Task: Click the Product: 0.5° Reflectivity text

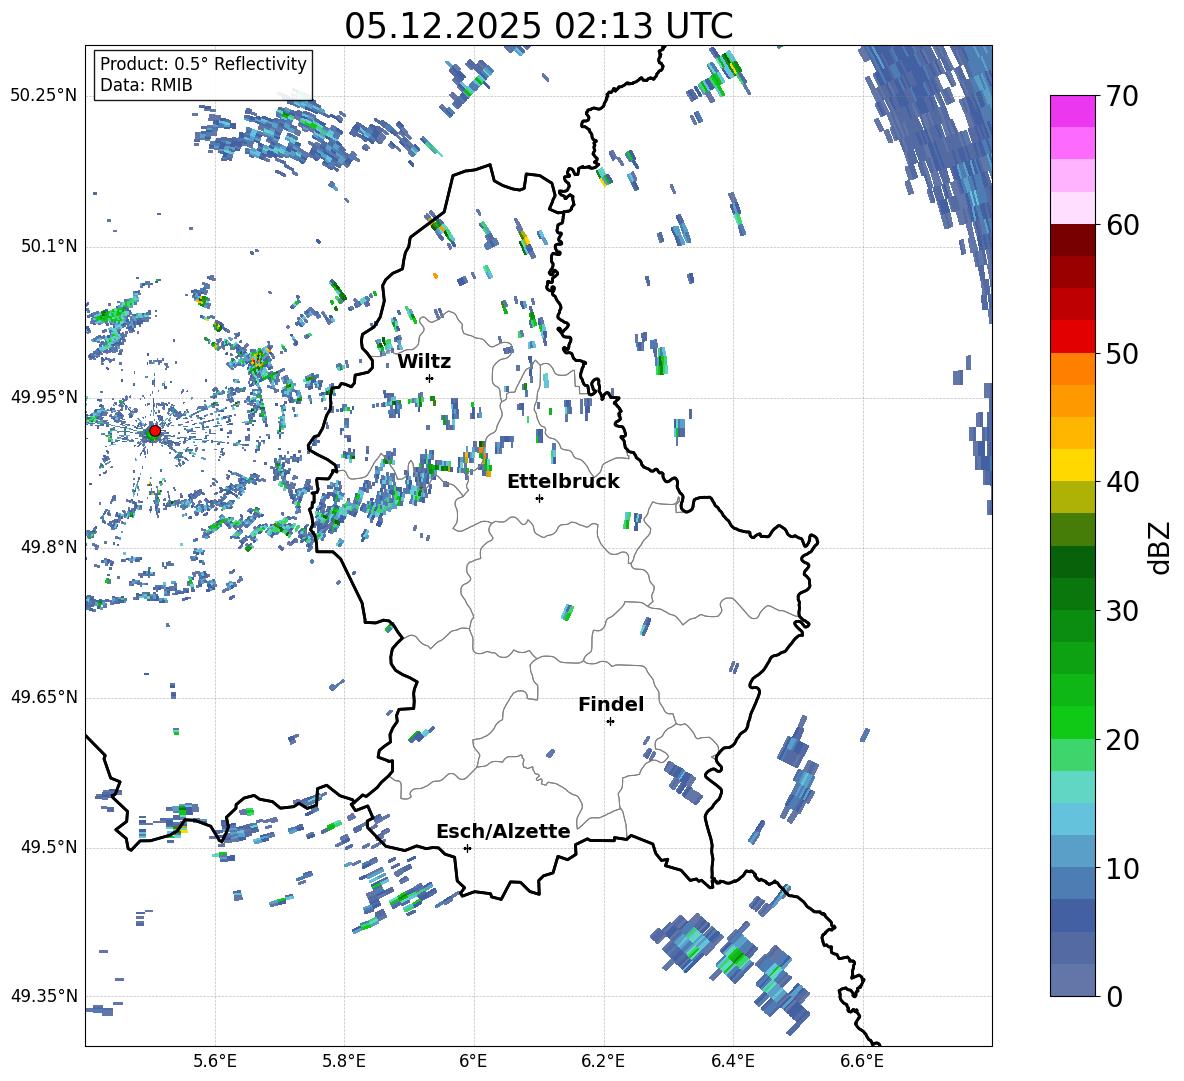Action: point(203,63)
